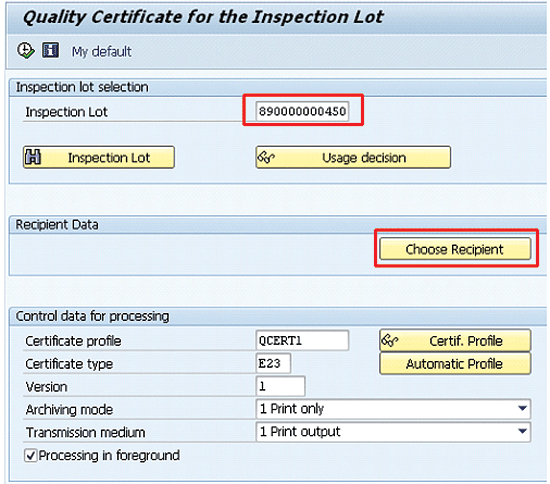Click the Certificate type E23 field
The height and width of the screenshot is (484, 550).
click(x=273, y=363)
